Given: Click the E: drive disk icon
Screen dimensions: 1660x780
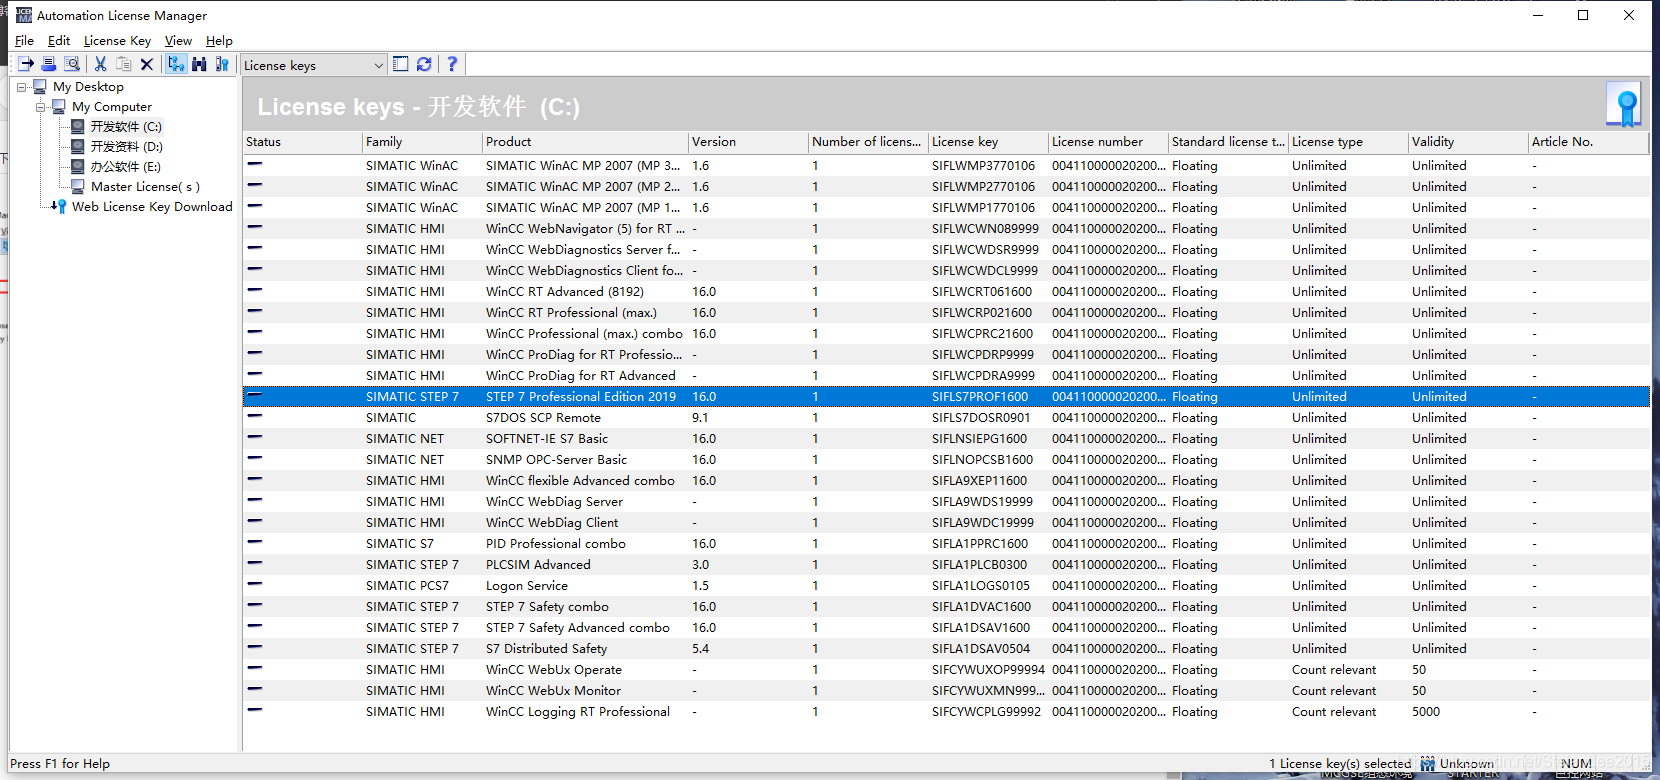Looking at the screenshot, I should [x=78, y=167].
